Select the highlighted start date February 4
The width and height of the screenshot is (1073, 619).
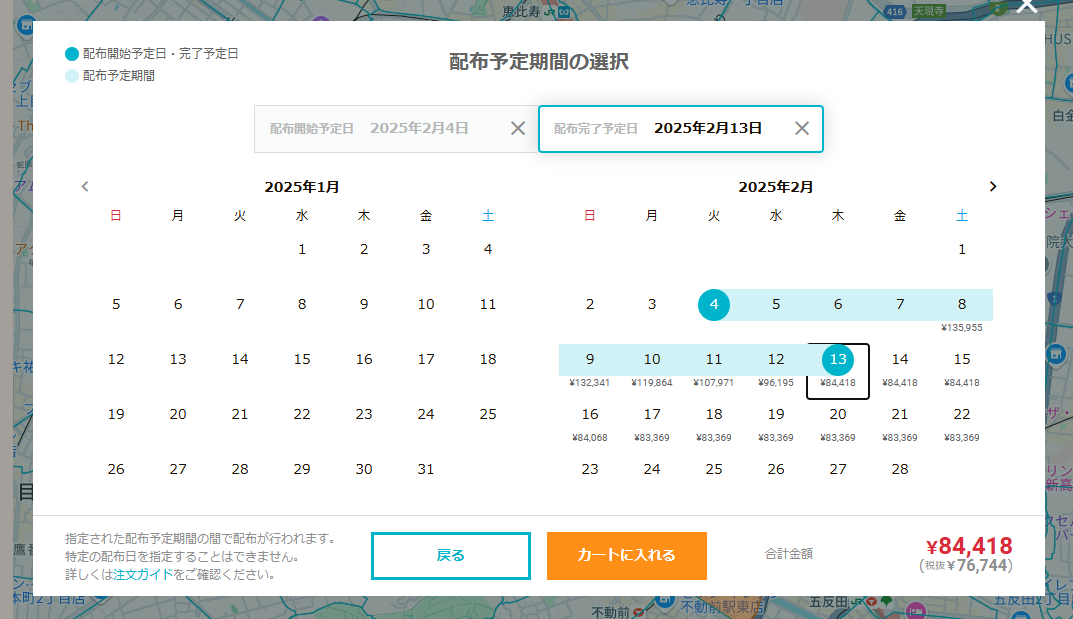point(714,305)
